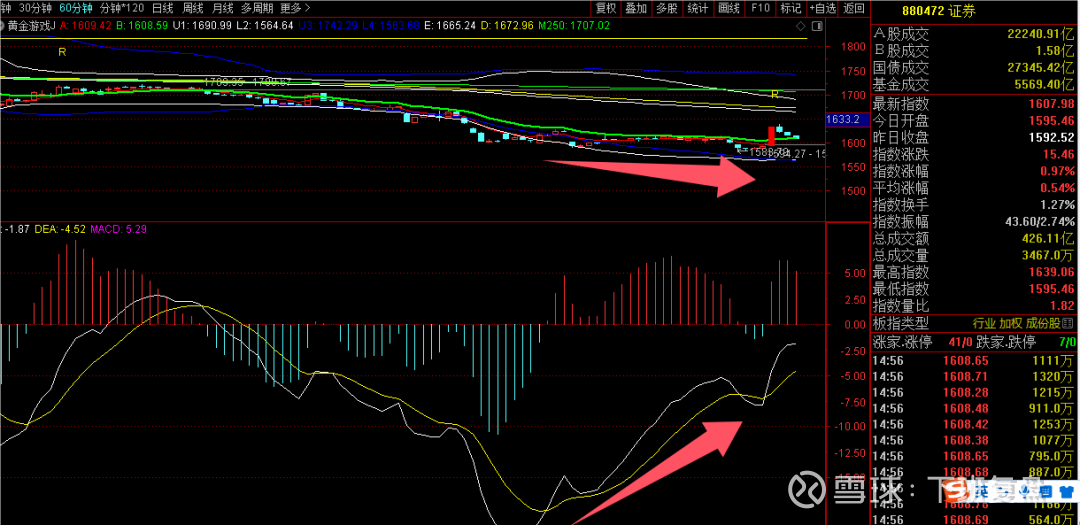
Task: Click the 返回 back button
Action: 853,8
